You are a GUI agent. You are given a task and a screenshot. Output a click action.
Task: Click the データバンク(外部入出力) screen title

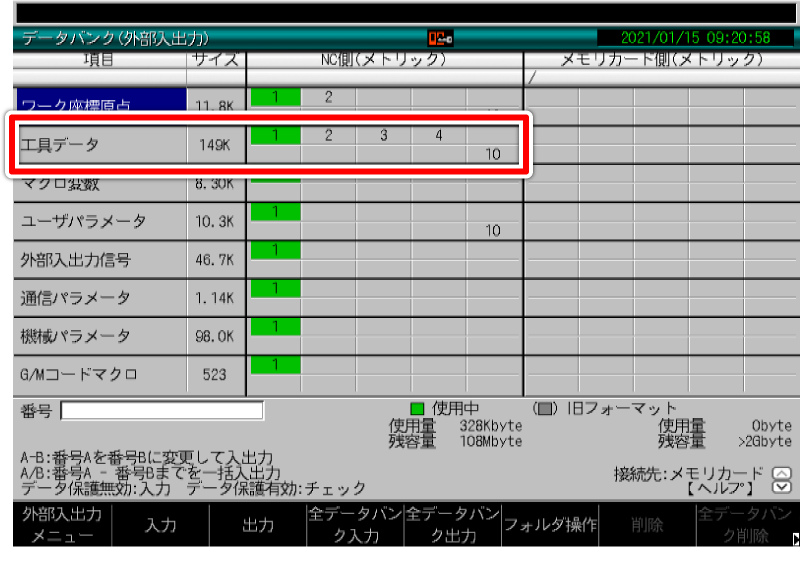(x=115, y=38)
